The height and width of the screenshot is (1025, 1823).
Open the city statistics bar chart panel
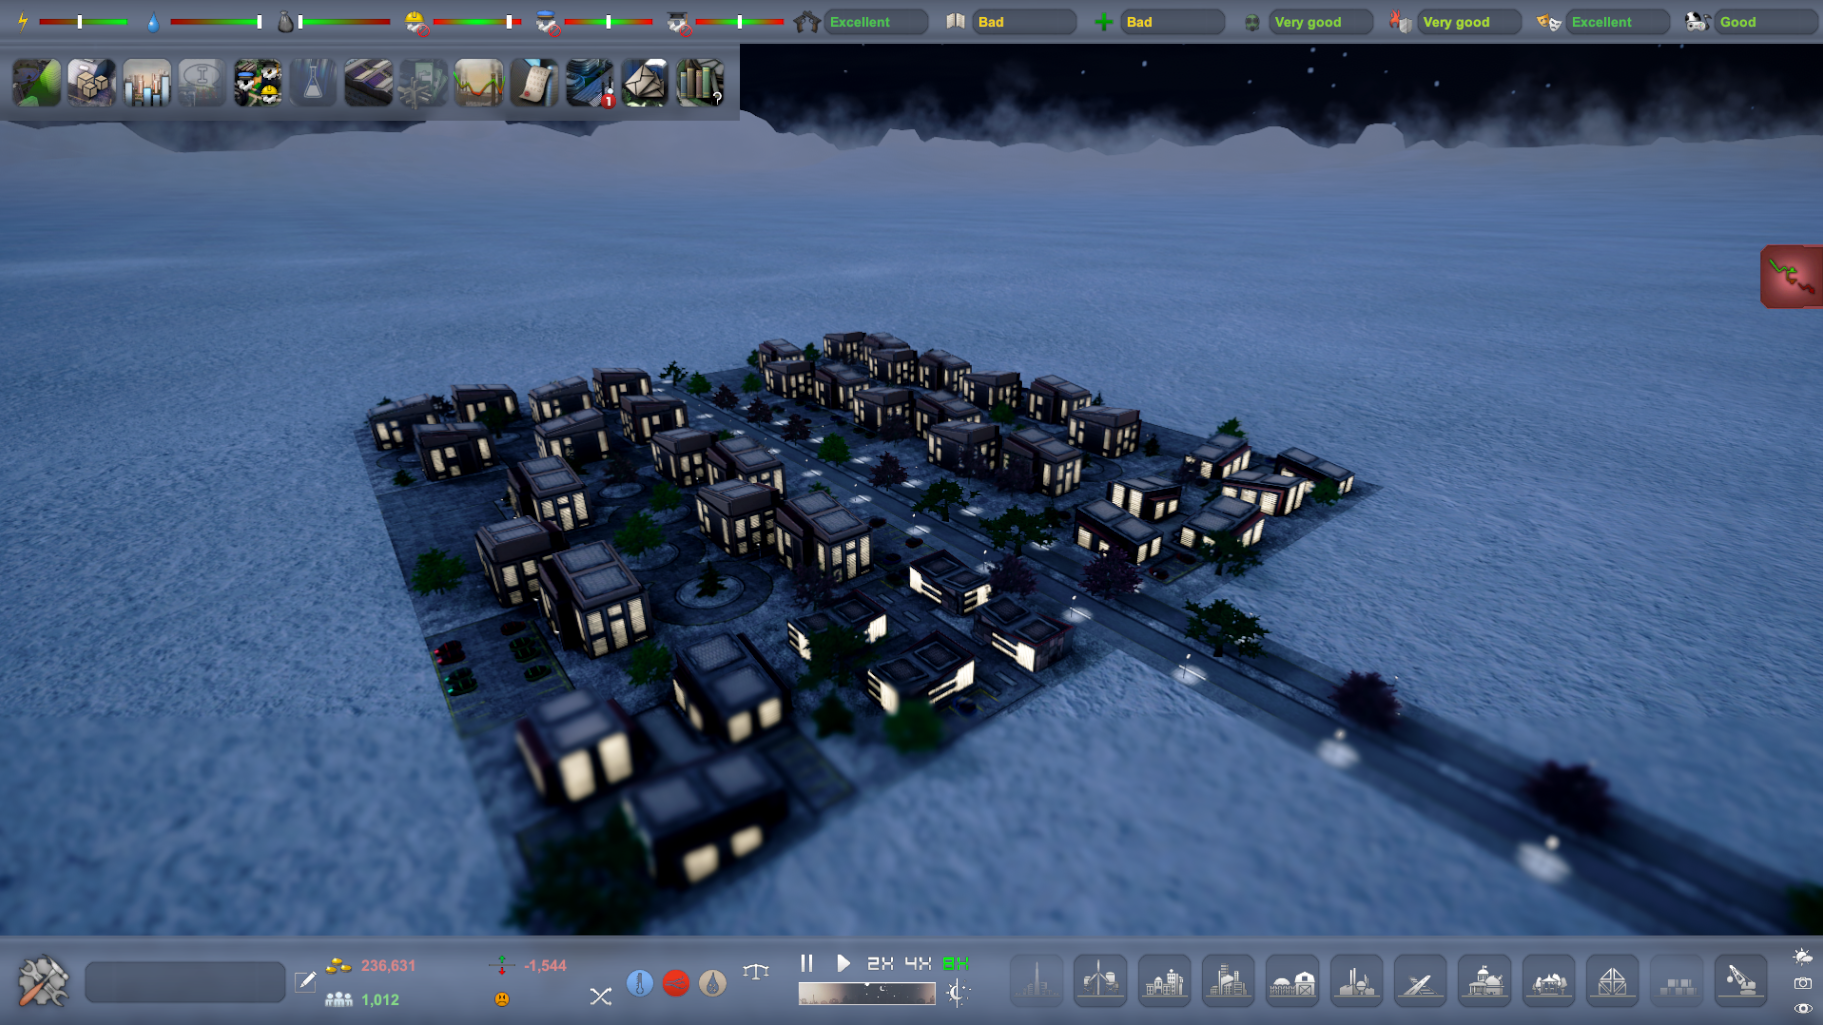tap(147, 82)
